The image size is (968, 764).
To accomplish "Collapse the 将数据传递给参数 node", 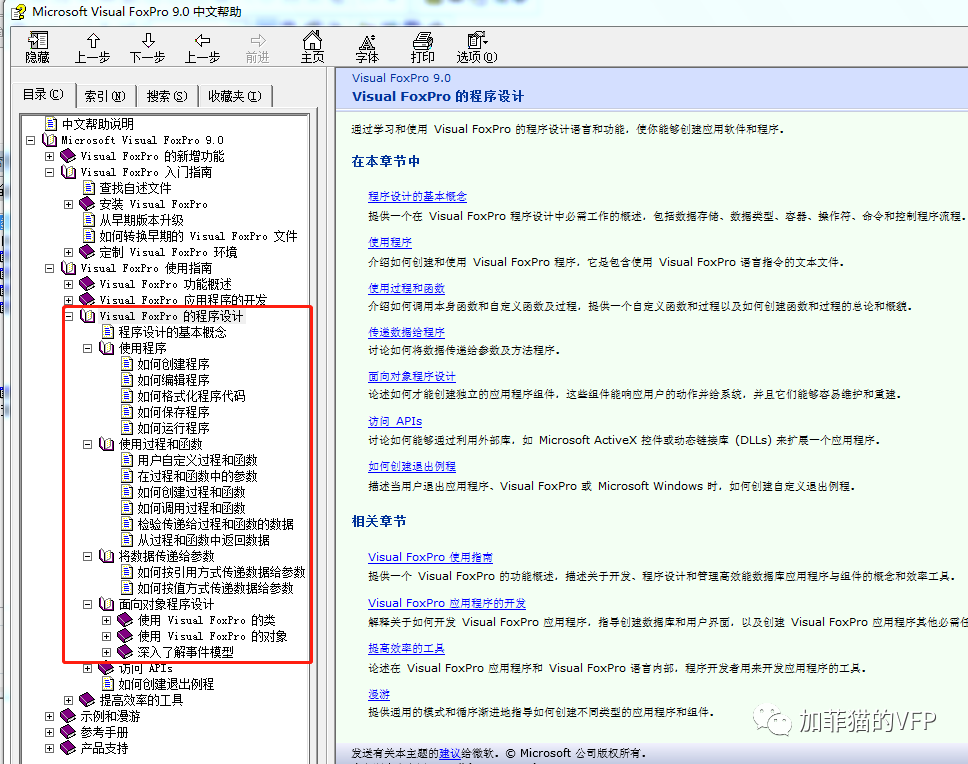I will [x=88, y=556].
